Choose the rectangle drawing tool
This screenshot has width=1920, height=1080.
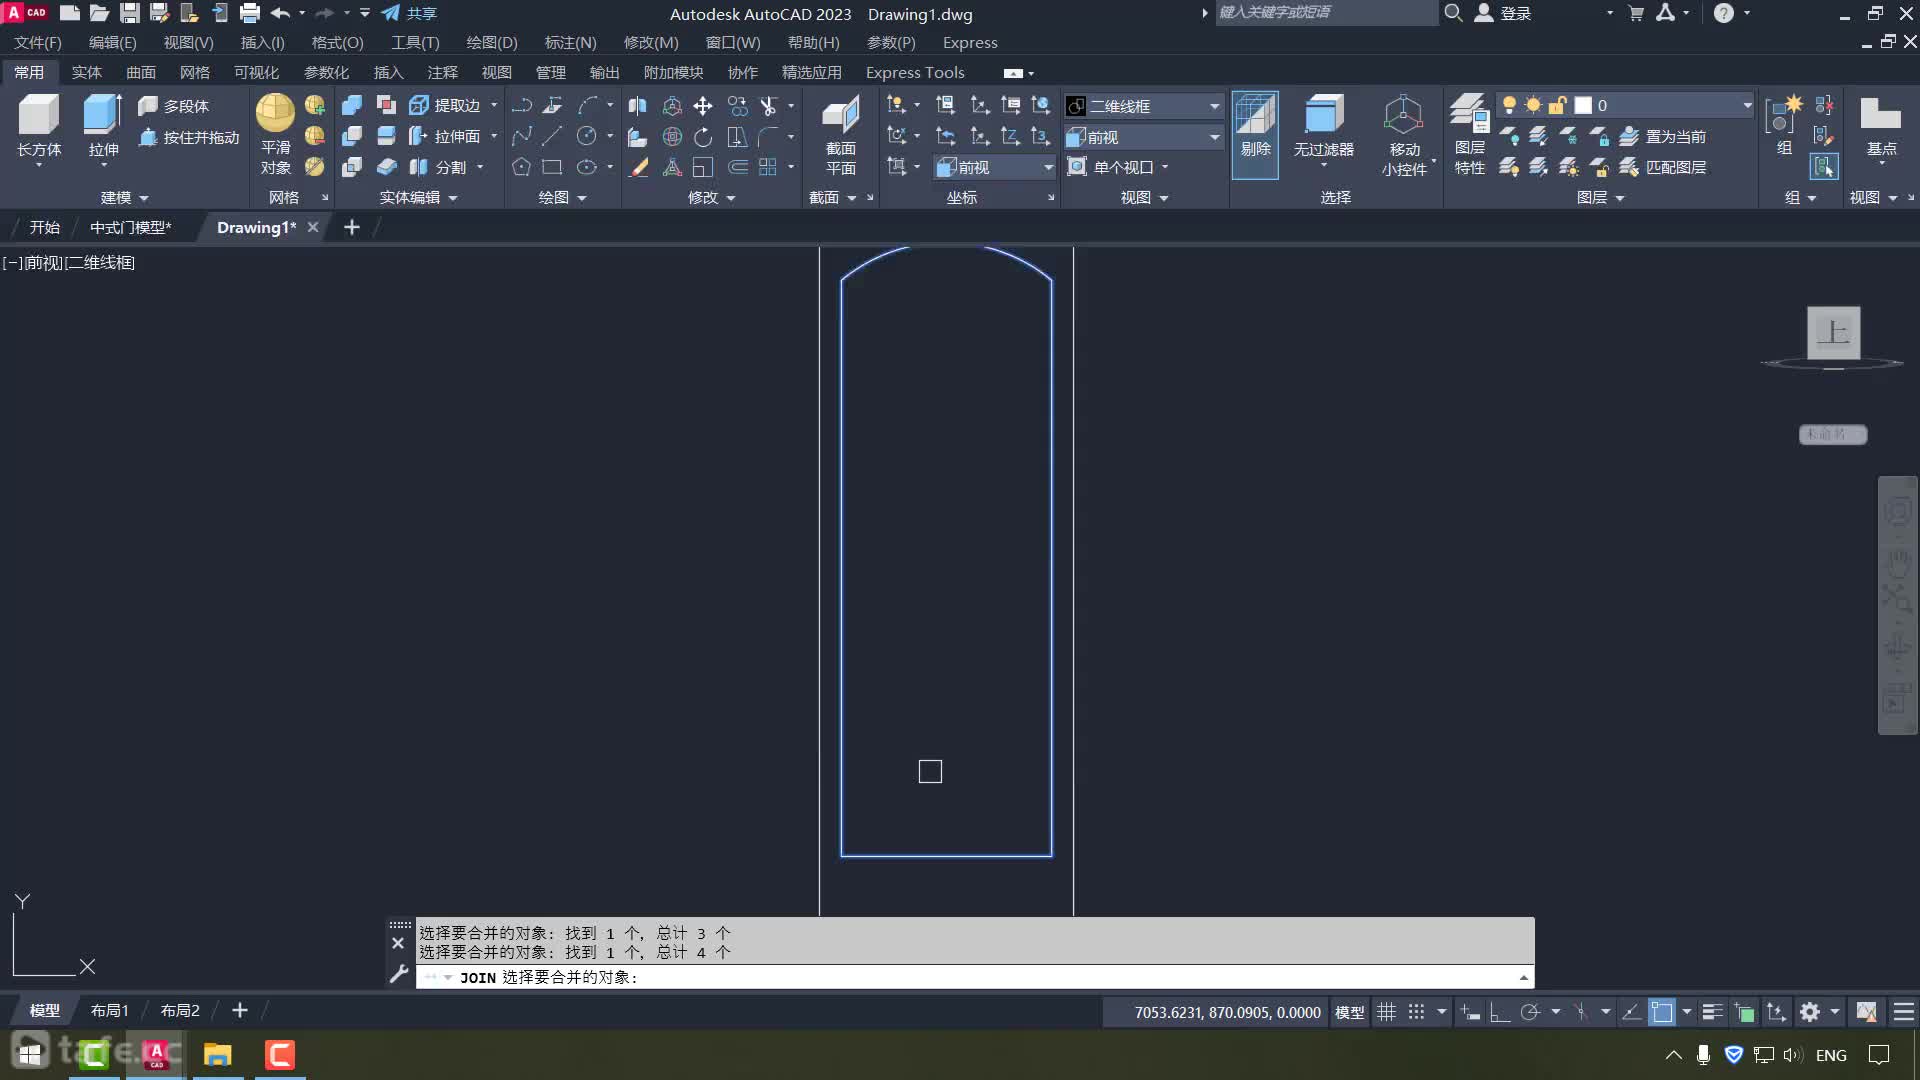click(x=552, y=167)
